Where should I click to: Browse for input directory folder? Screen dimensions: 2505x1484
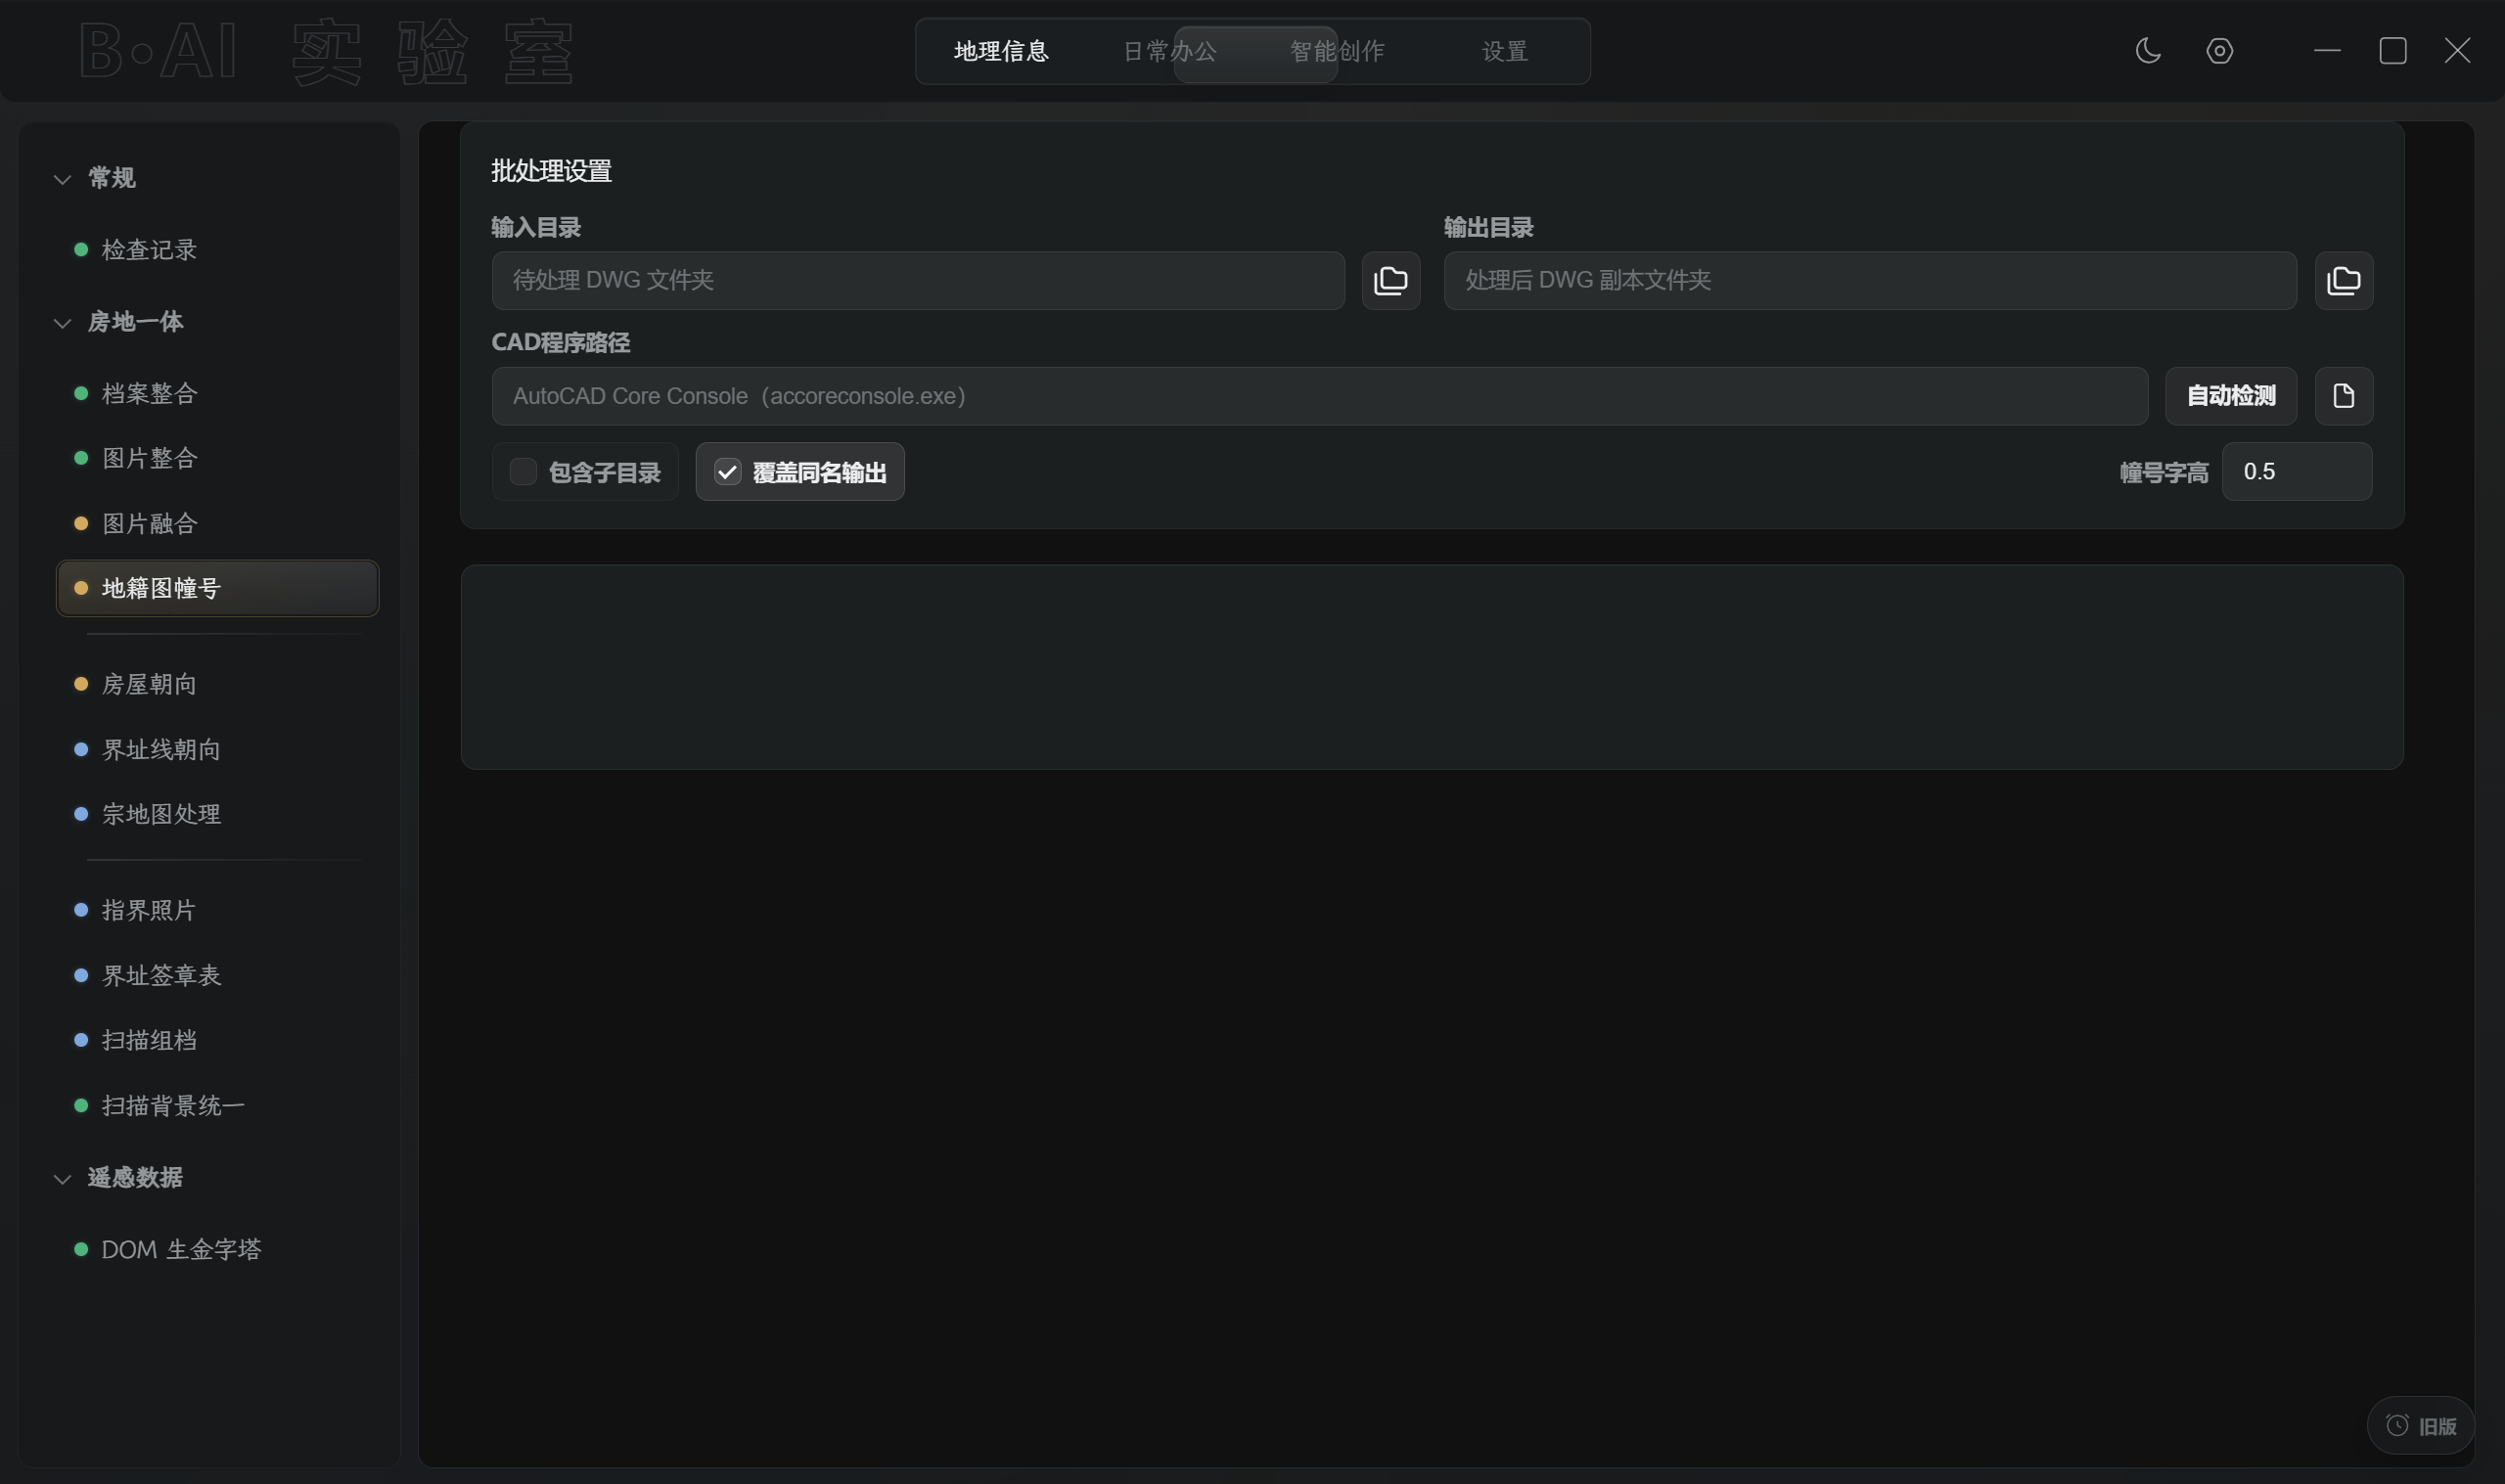[x=1390, y=281]
